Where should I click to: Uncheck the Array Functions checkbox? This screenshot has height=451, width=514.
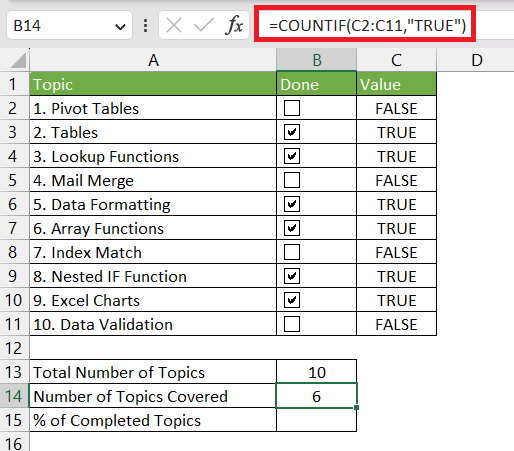(292, 228)
